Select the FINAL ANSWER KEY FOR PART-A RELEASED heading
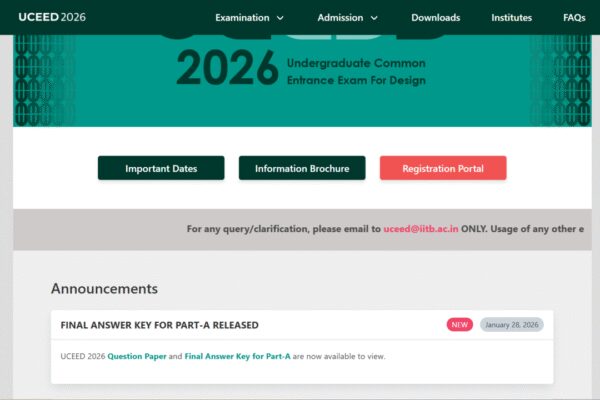This screenshot has height=400, width=600. tap(160, 325)
